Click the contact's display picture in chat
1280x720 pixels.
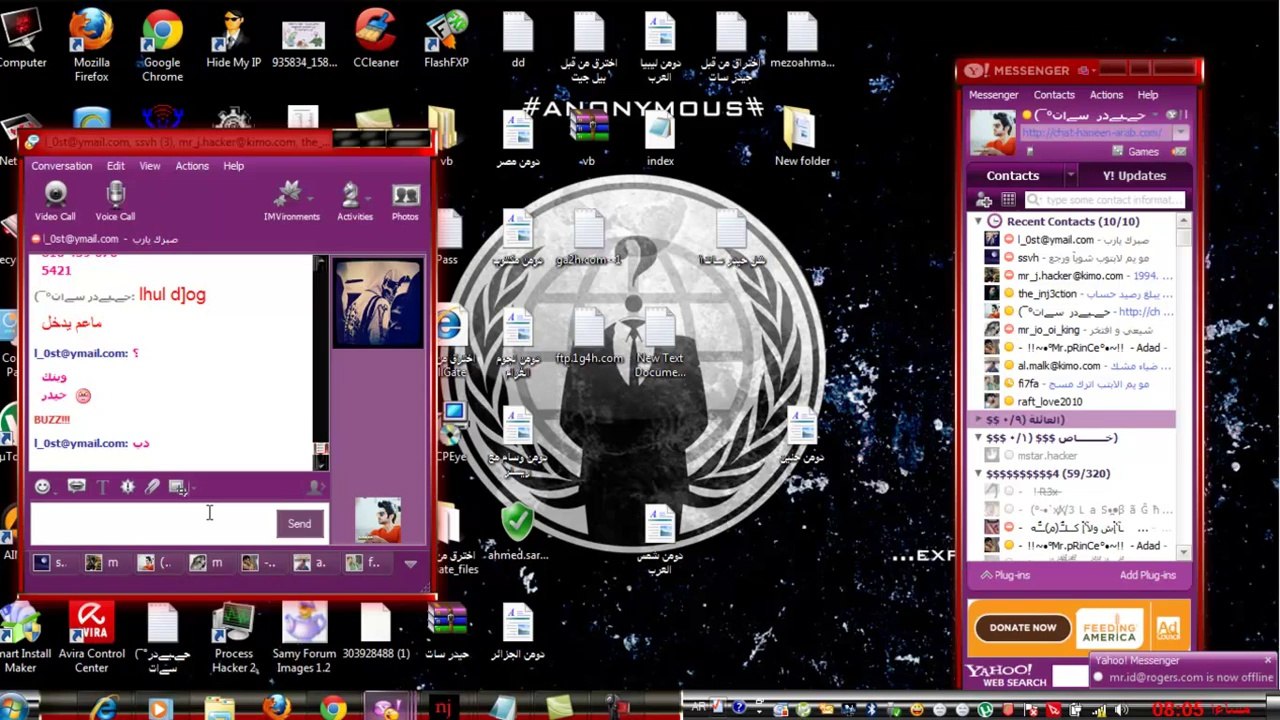click(x=377, y=303)
